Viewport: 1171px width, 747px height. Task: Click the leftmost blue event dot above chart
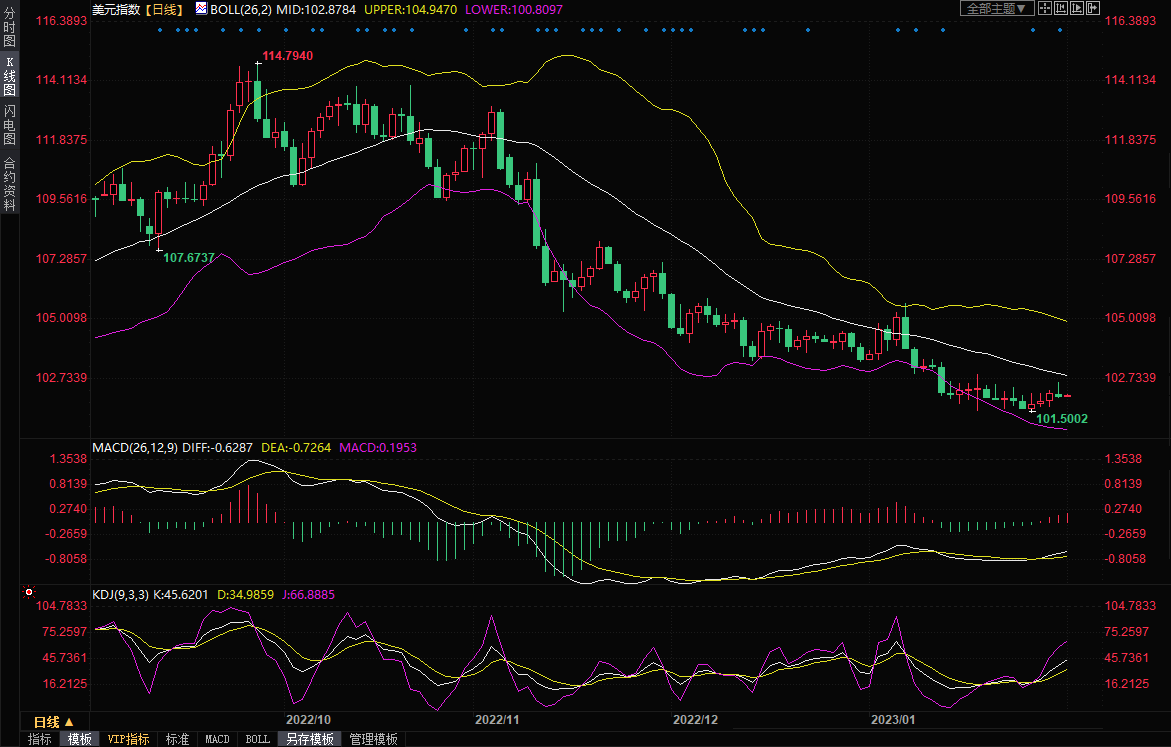click(160, 30)
